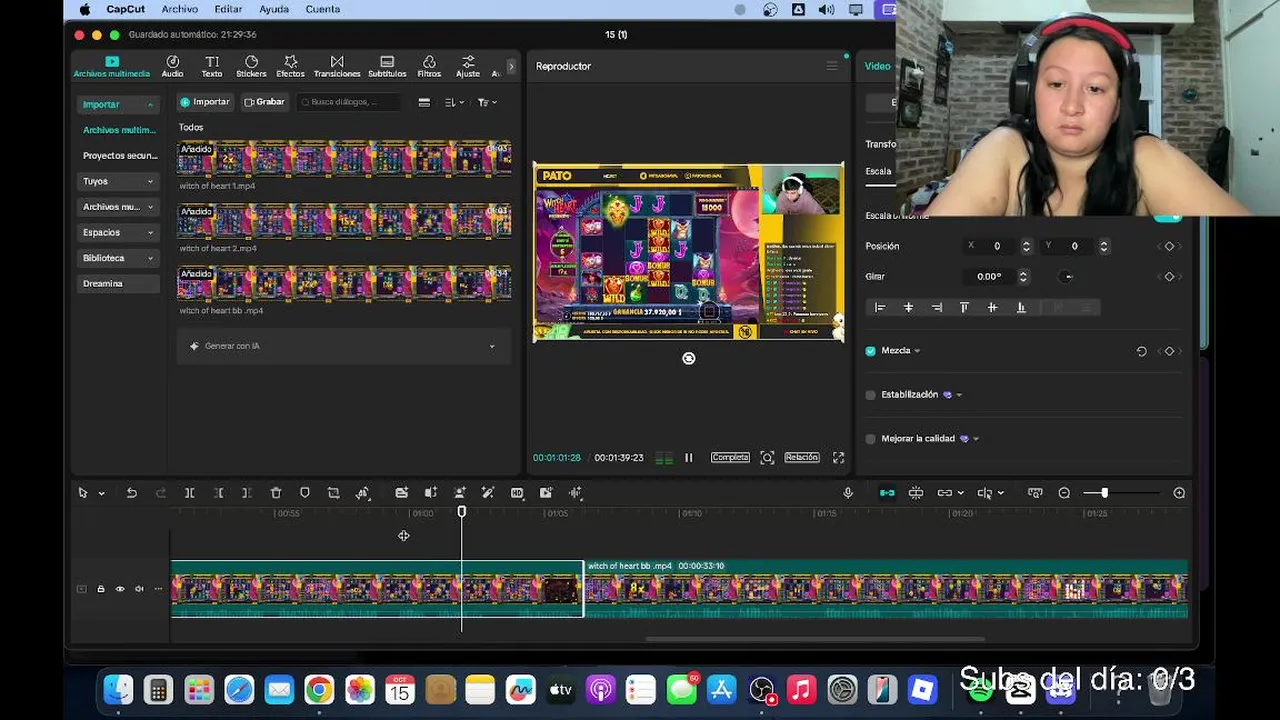Image resolution: width=1280 pixels, height=720 pixels.
Task: Select Archivos multimedia in the sidebar
Action: [x=119, y=130]
